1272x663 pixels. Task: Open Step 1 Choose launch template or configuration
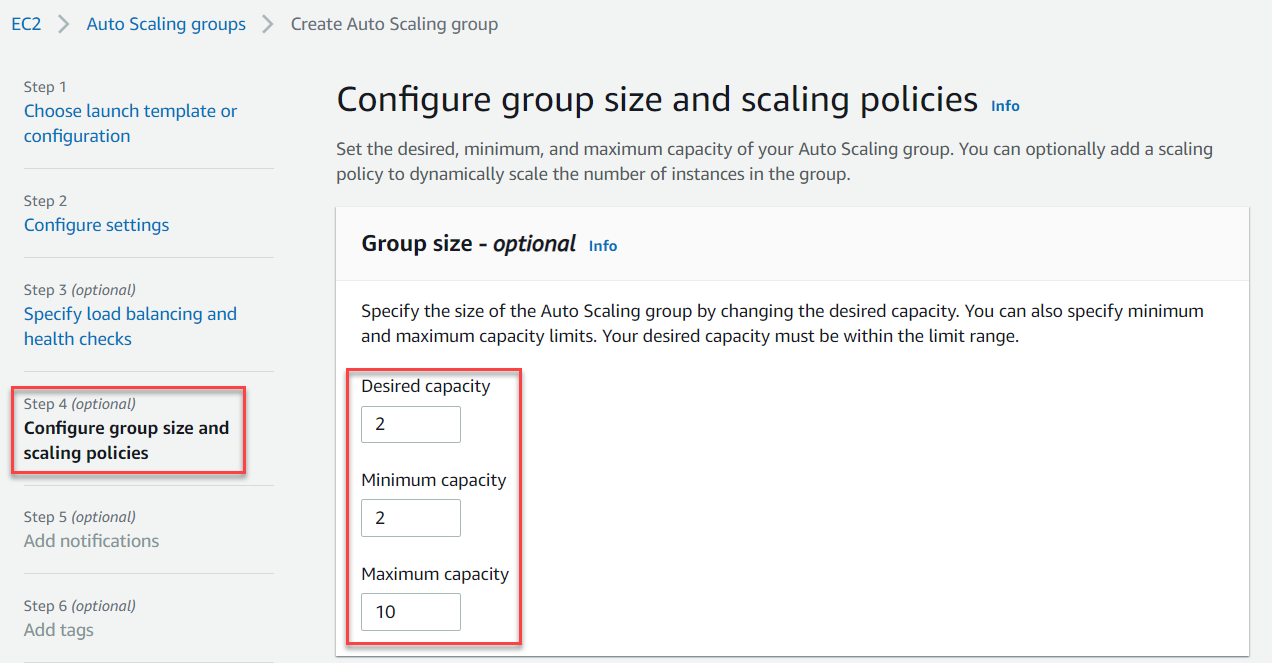click(130, 123)
